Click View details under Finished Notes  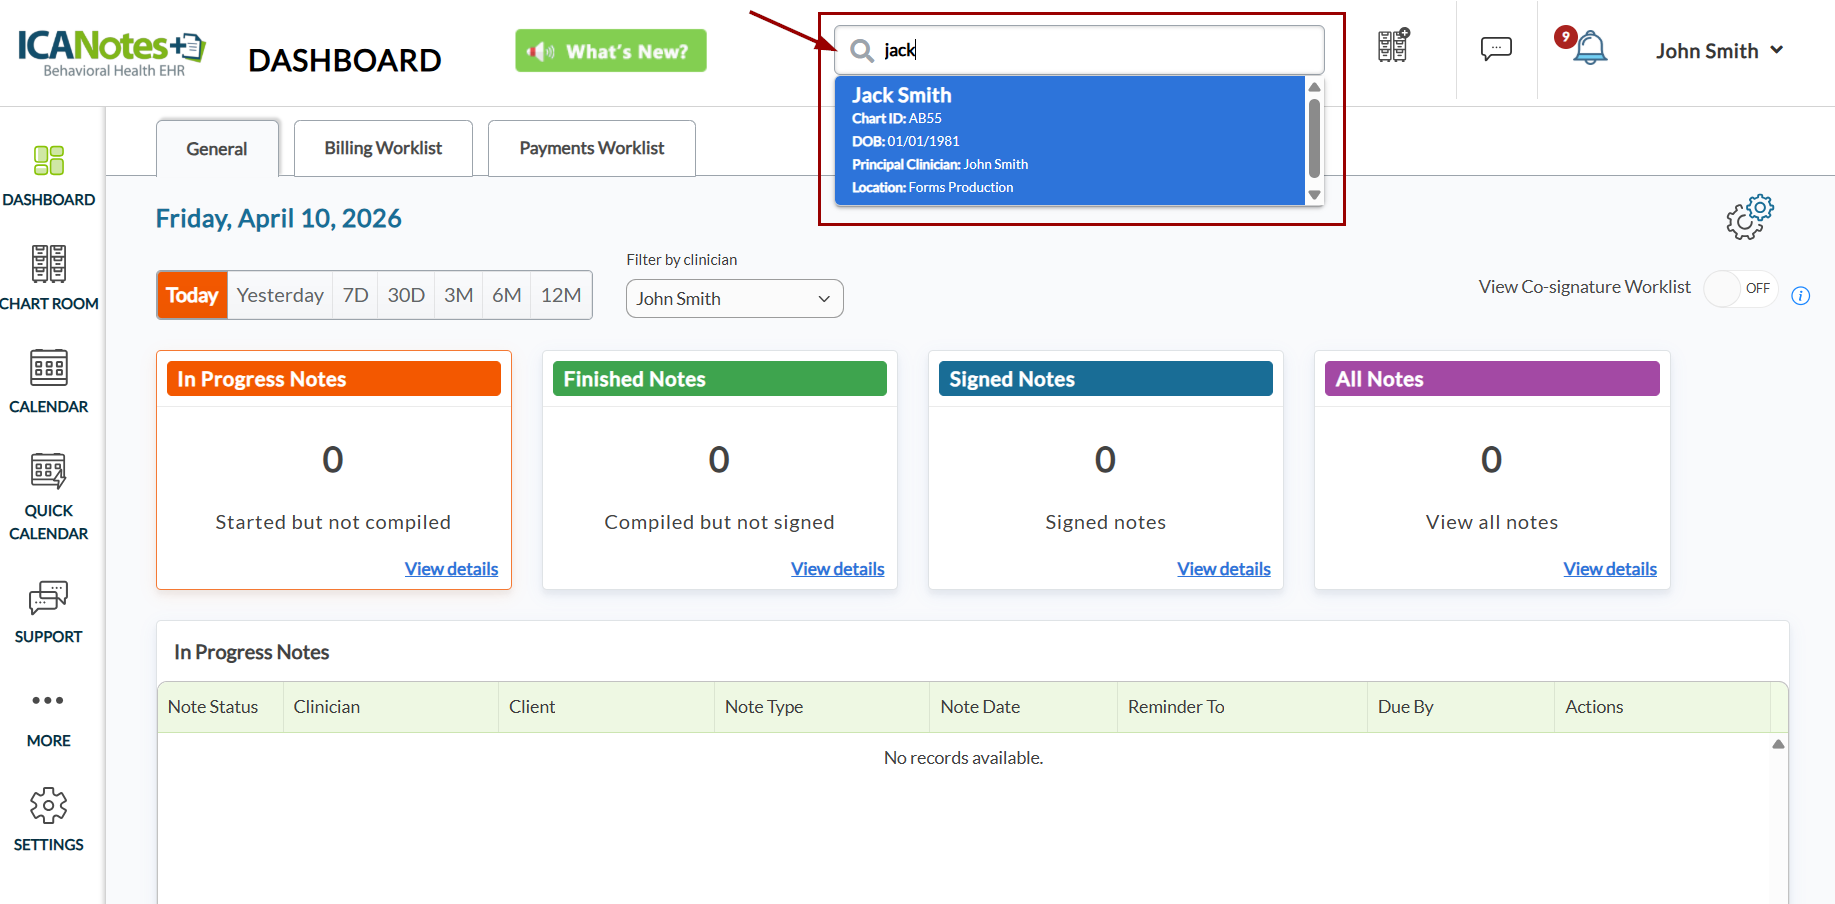pos(837,569)
